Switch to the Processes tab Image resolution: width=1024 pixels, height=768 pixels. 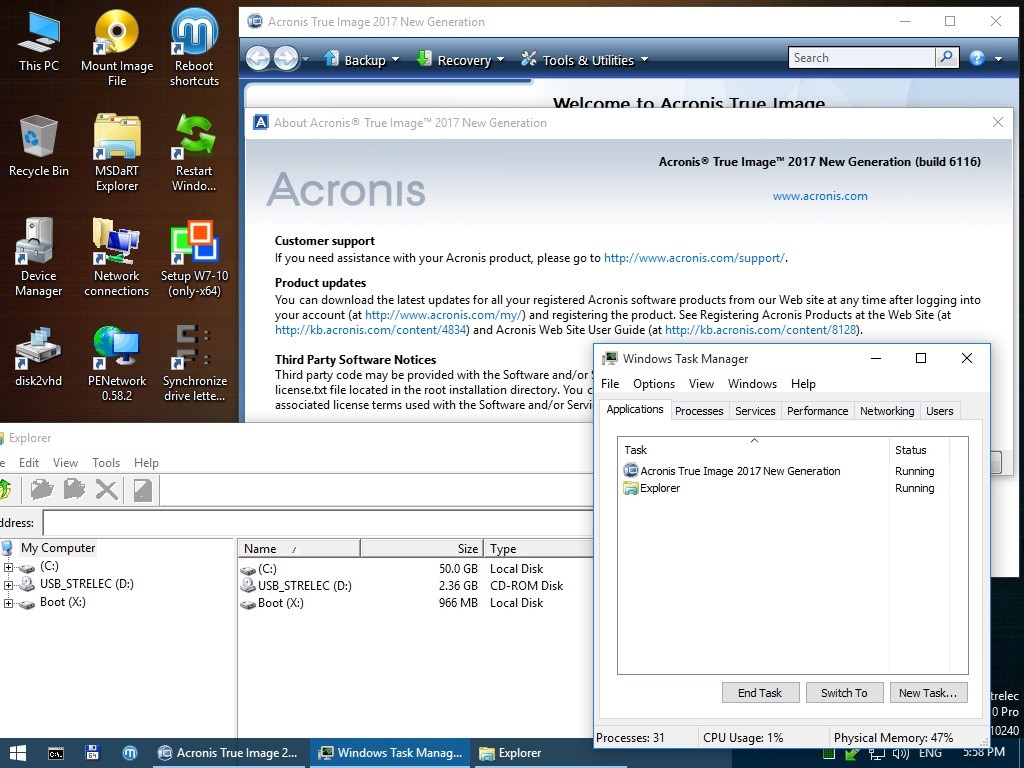pyautogui.click(x=699, y=411)
